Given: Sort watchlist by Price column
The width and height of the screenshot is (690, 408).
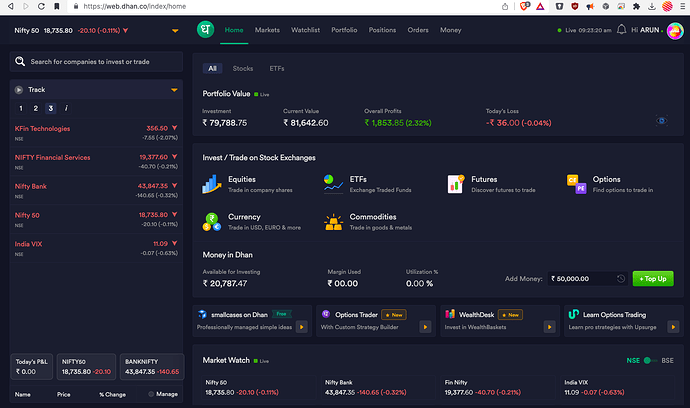Looking at the screenshot, I should 63,394.
